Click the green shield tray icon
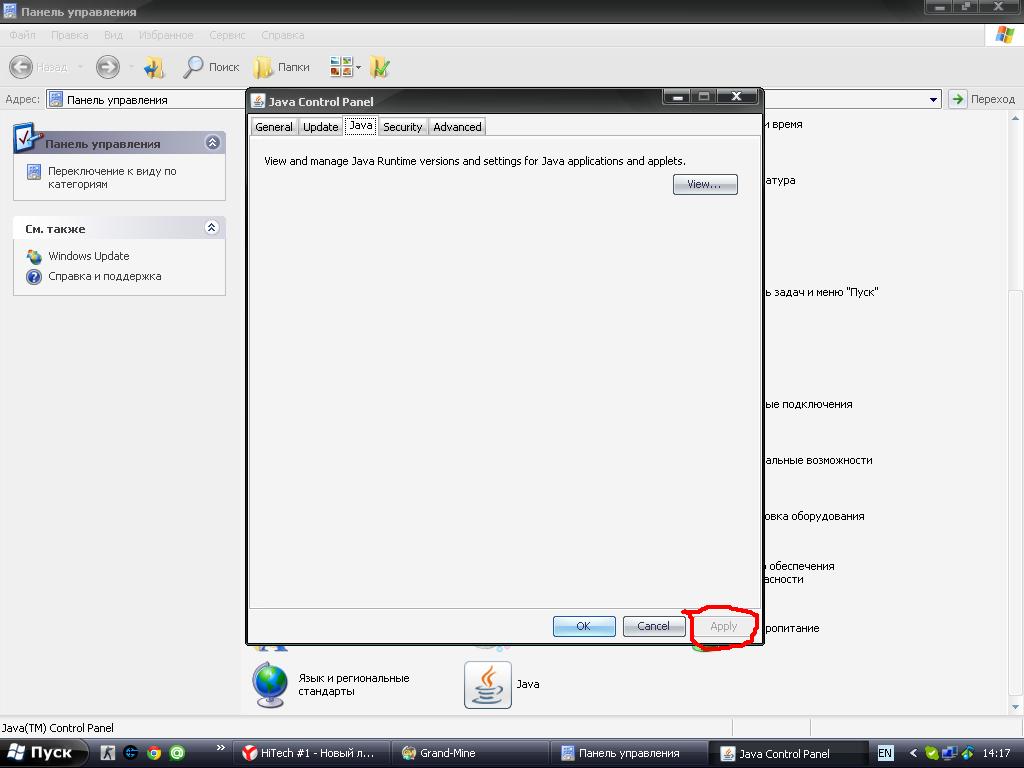 pyautogui.click(x=932, y=754)
